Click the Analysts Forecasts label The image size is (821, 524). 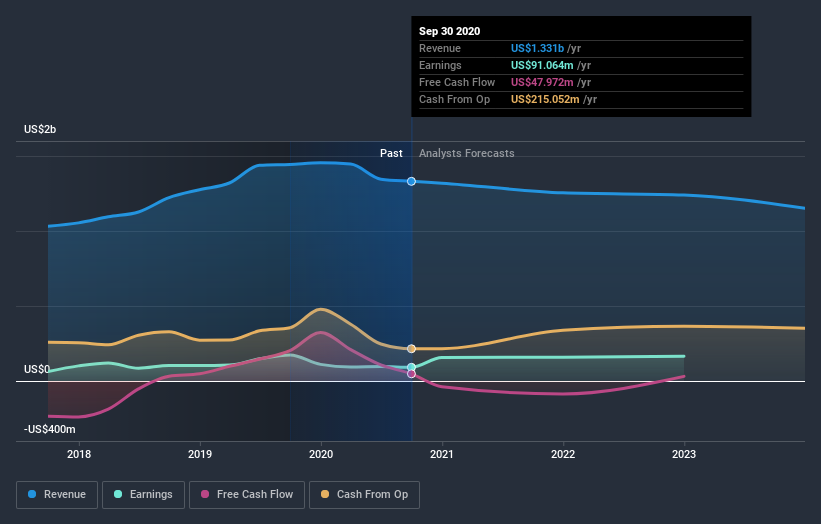(467, 153)
